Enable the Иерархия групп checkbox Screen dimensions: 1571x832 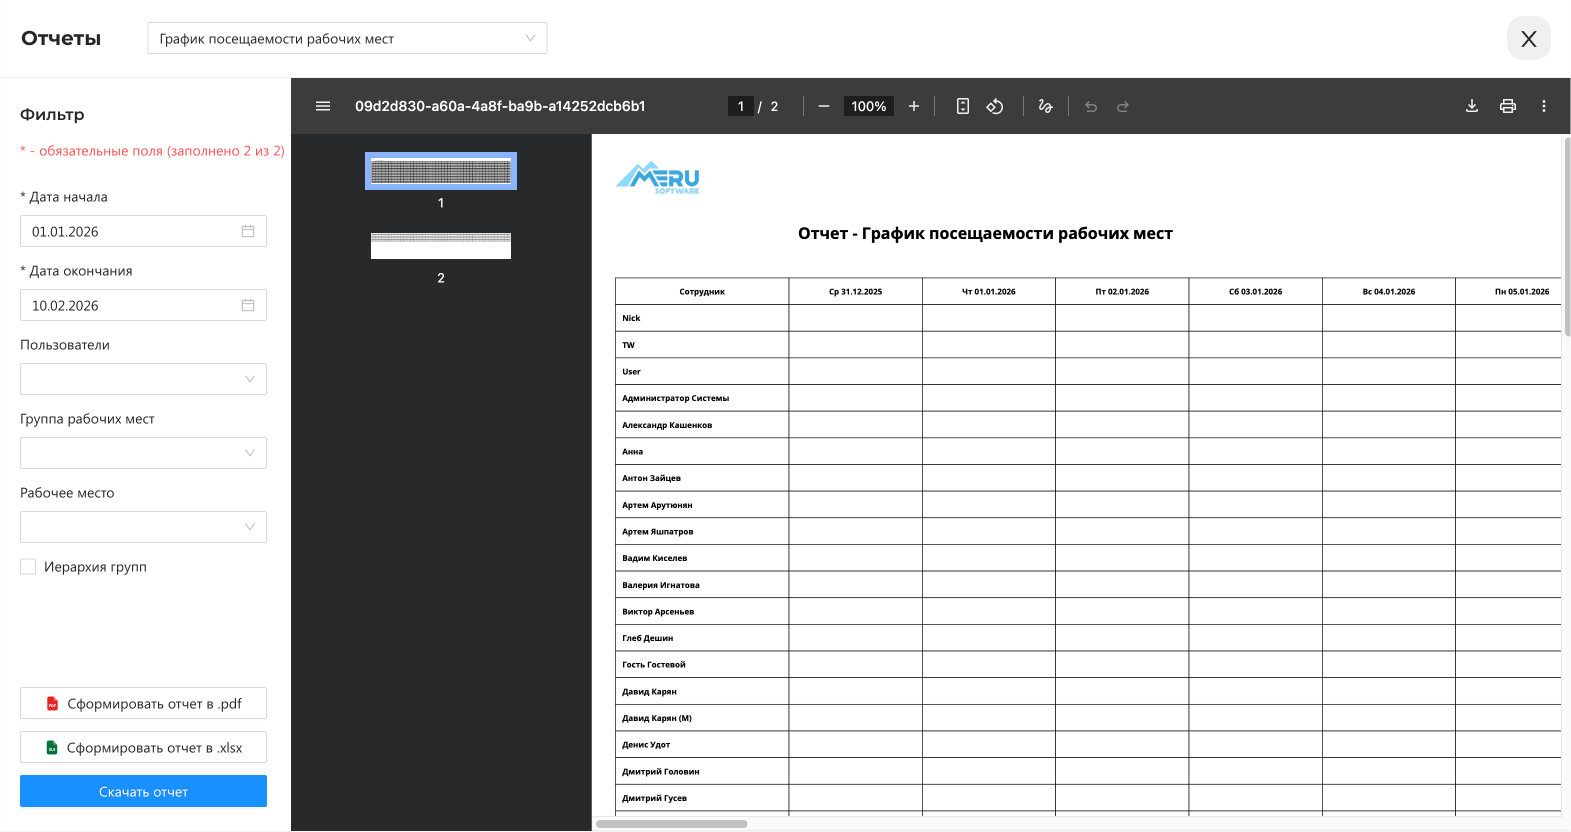coord(28,567)
